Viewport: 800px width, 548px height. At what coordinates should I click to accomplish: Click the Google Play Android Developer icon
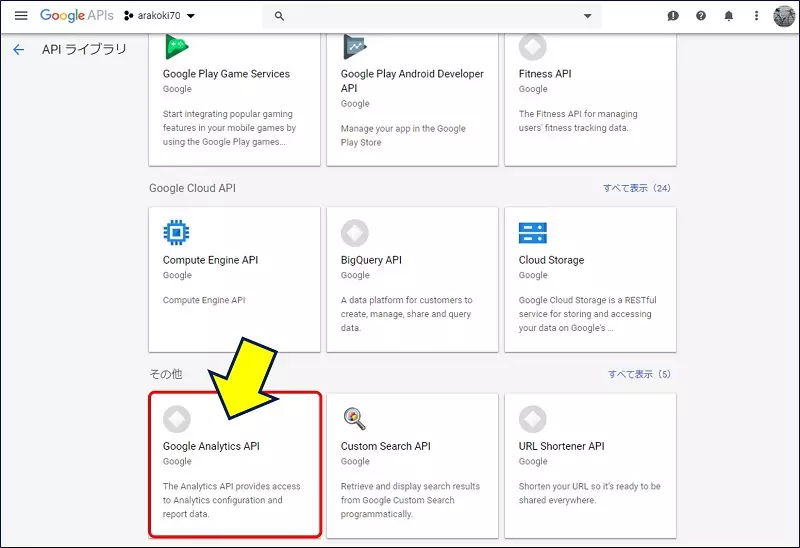tap(355, 47)
